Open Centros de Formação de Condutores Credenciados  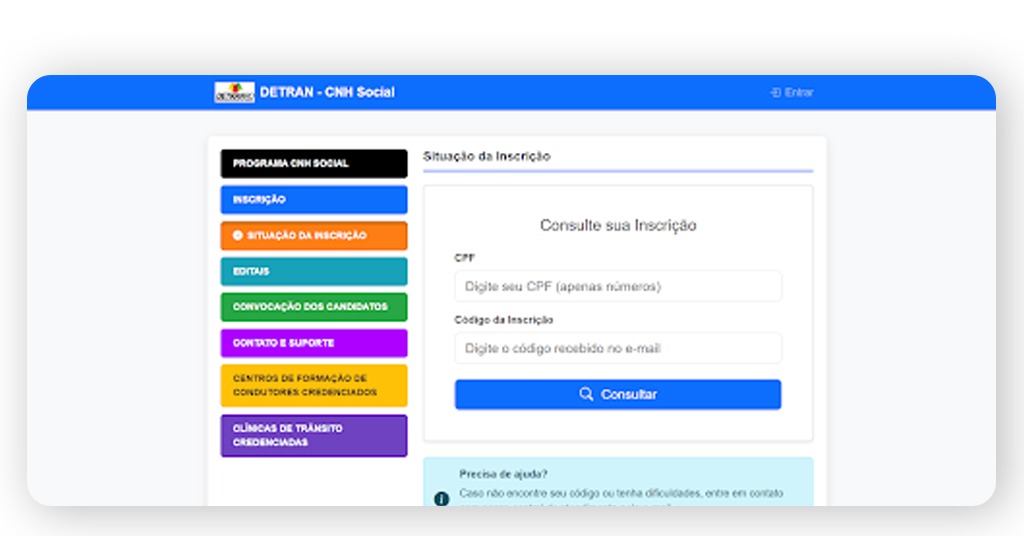314,386
